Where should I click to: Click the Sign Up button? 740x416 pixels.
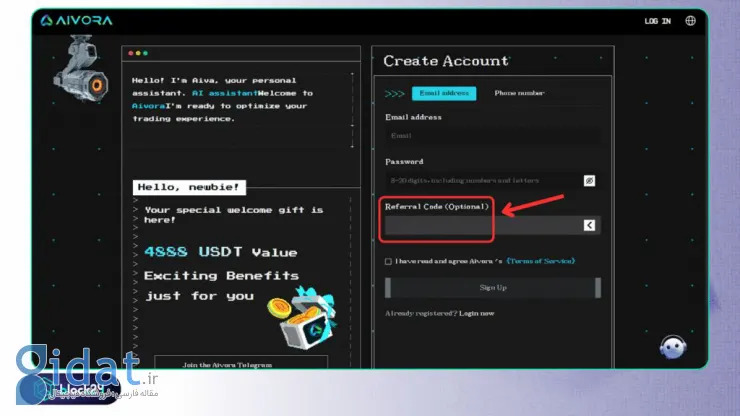coord(493,287)
